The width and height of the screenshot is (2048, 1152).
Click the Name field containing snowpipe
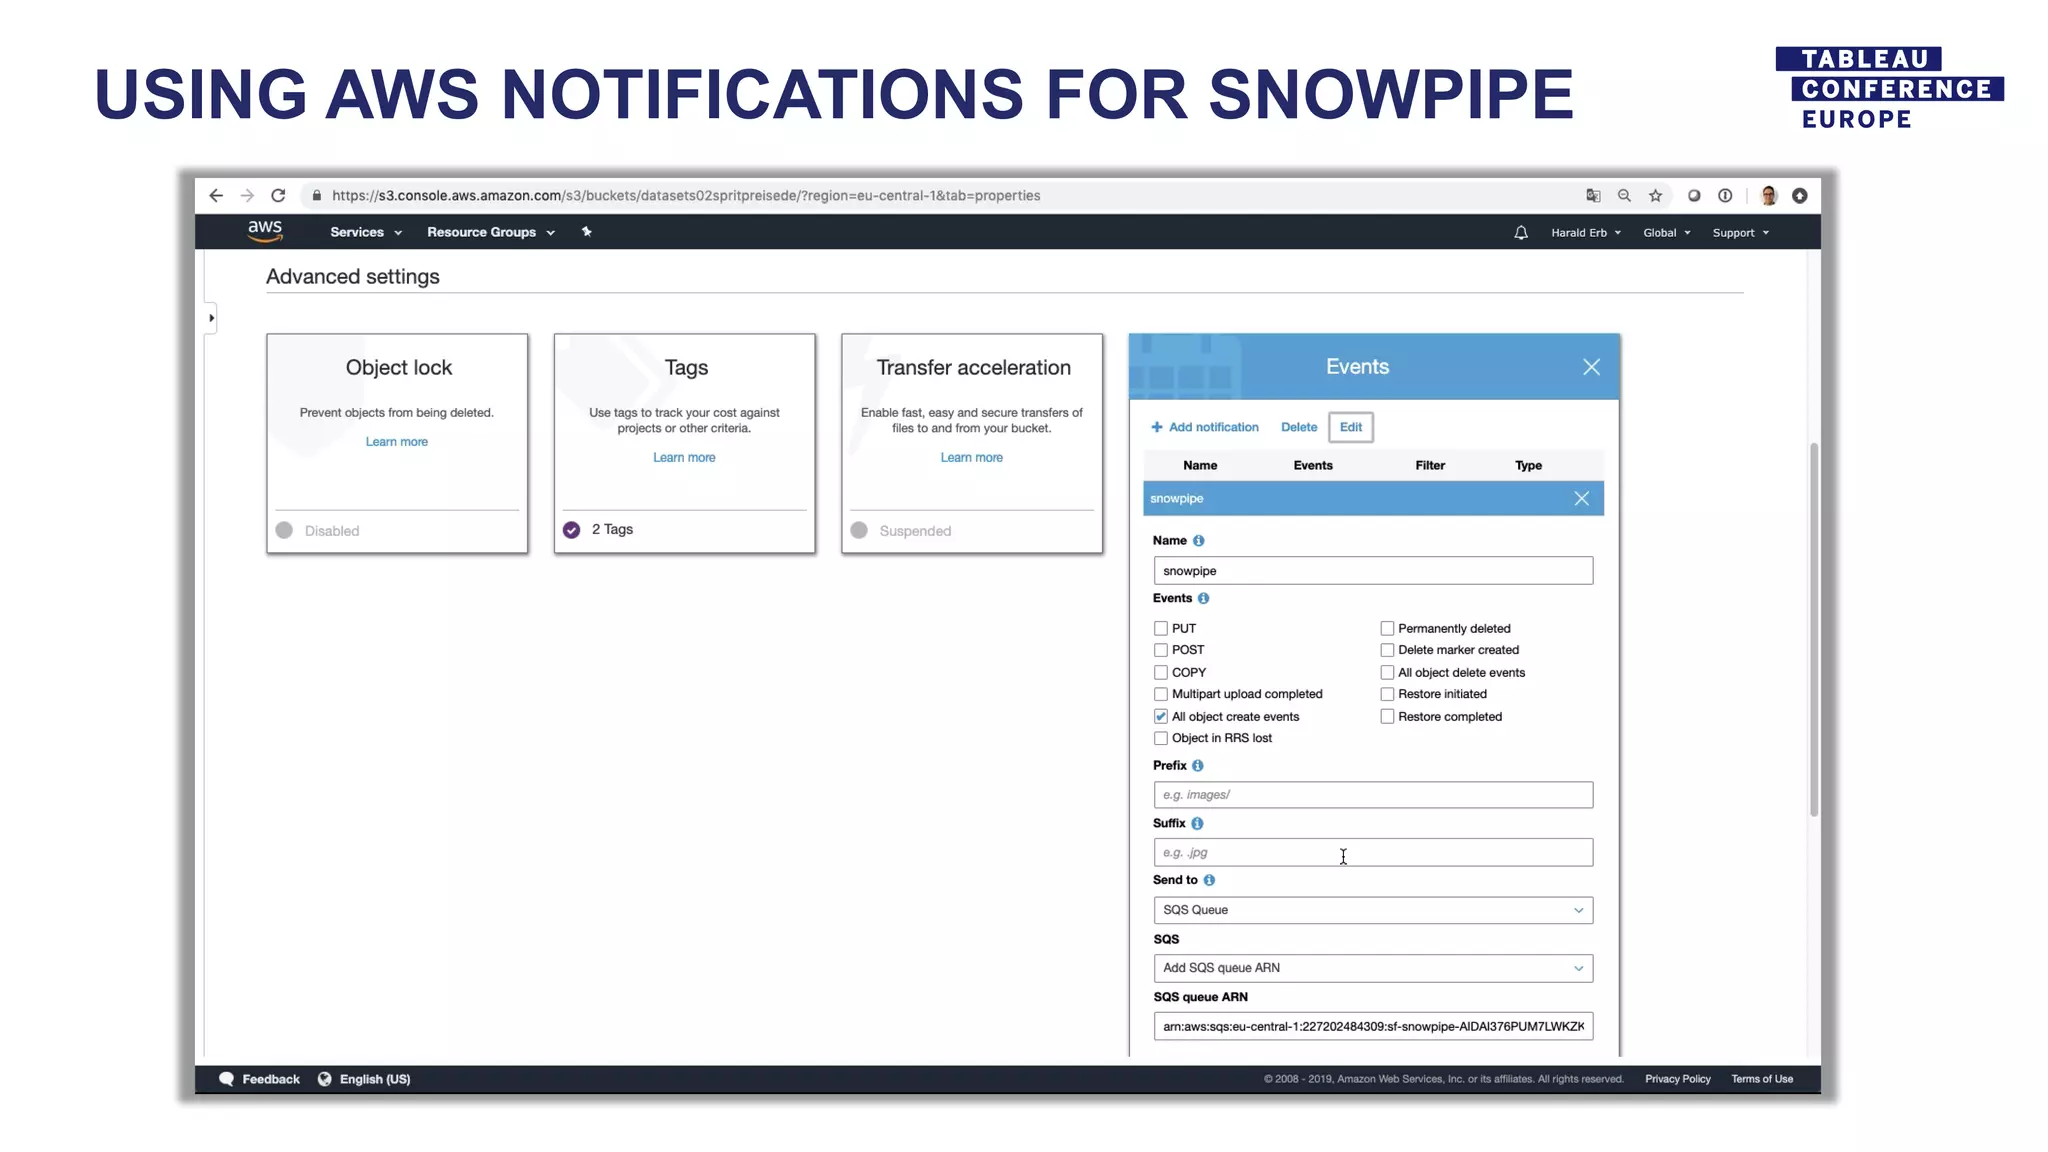click(1373, 571)
